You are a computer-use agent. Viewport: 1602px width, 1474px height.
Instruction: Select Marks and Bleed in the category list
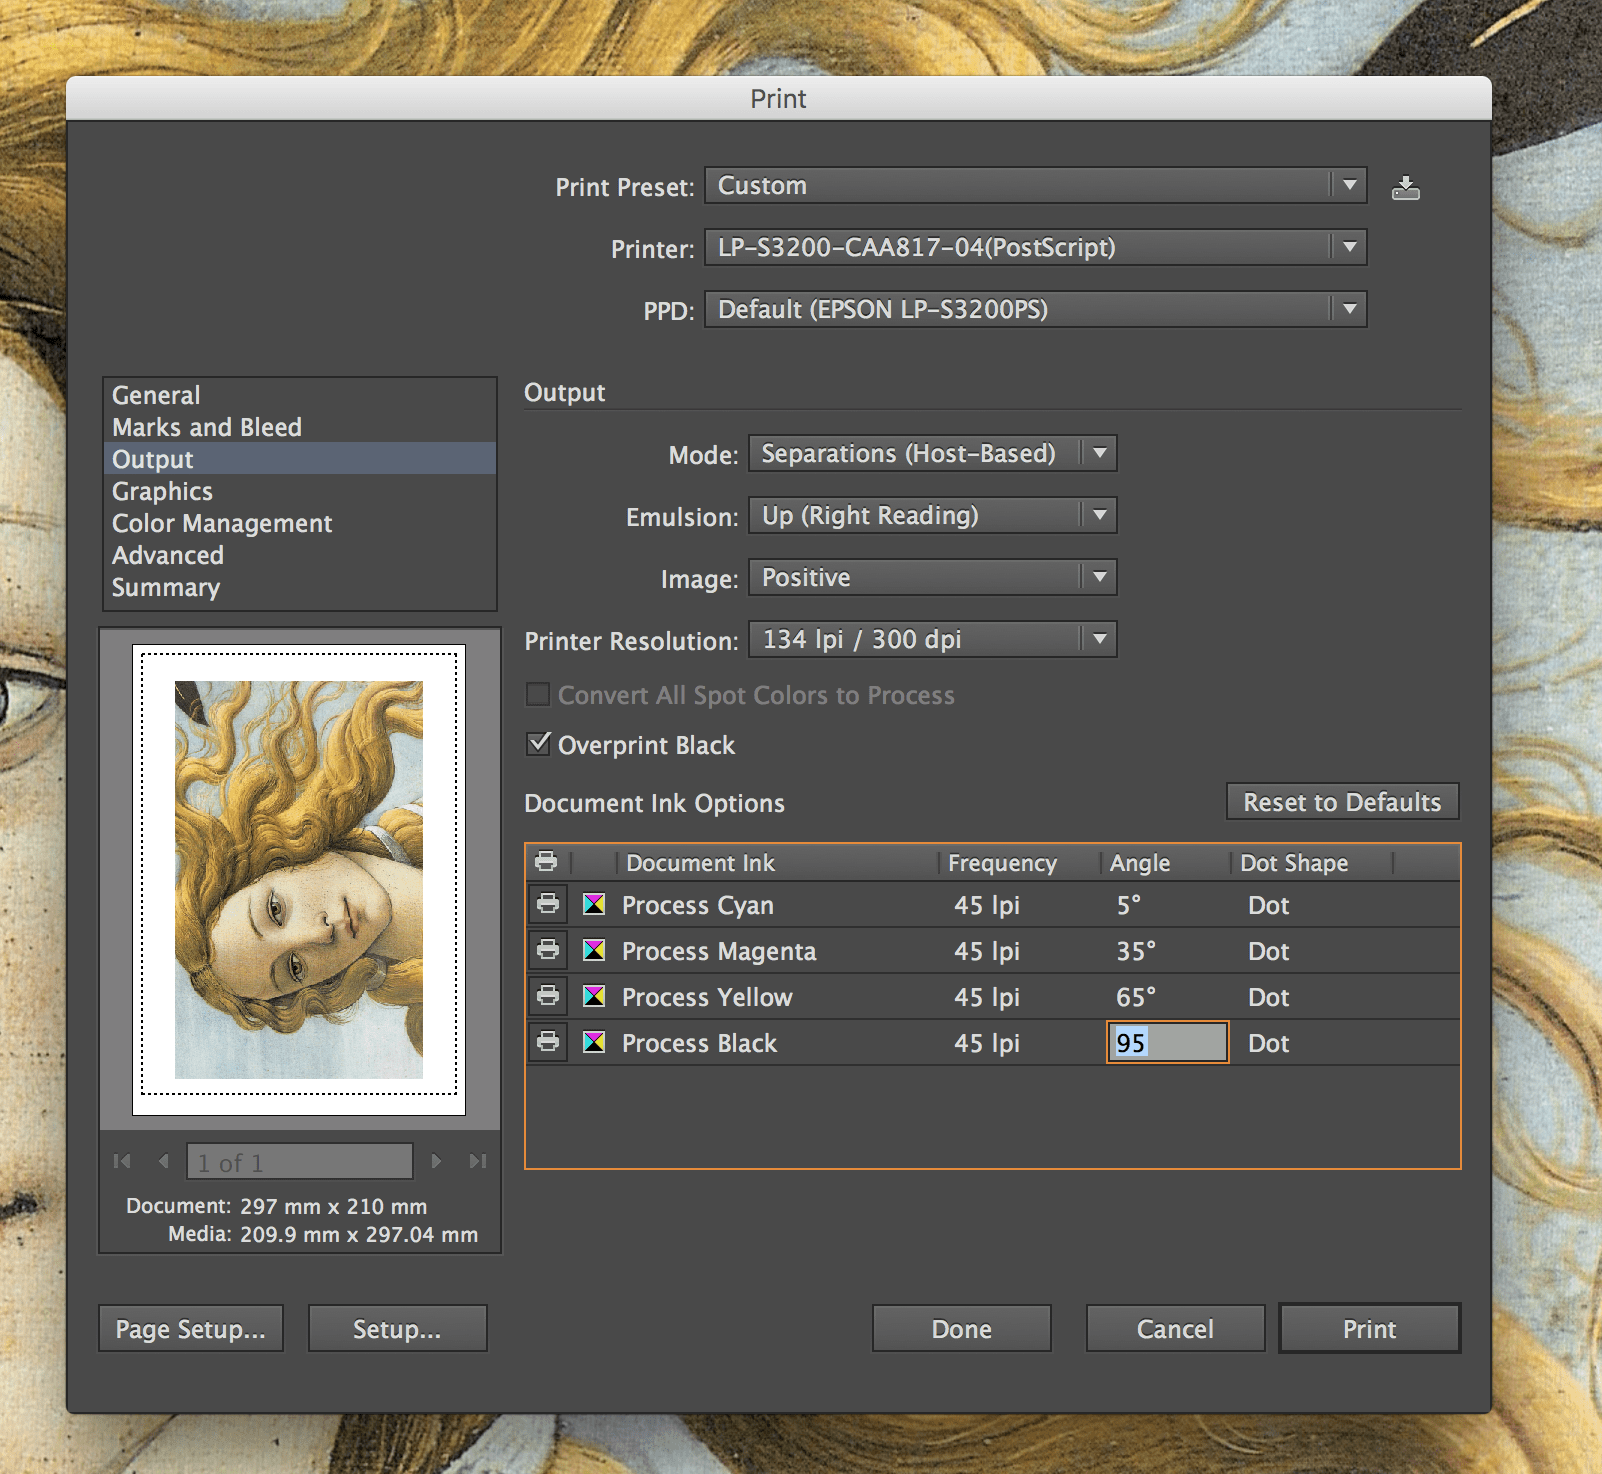click(207, 427)
